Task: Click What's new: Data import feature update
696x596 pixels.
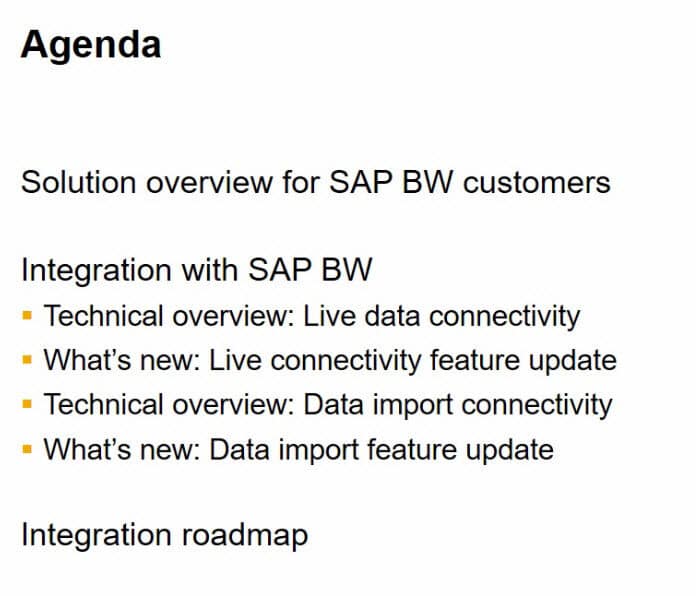Action: click(298, 449)
